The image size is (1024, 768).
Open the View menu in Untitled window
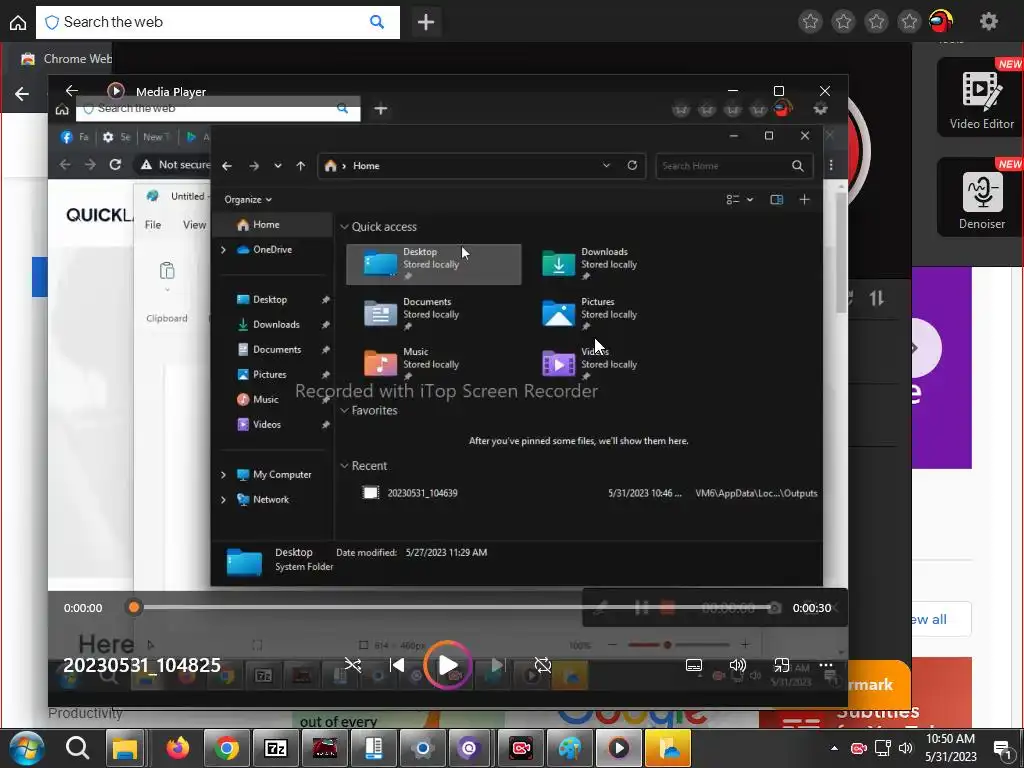[x=194, y=225]
